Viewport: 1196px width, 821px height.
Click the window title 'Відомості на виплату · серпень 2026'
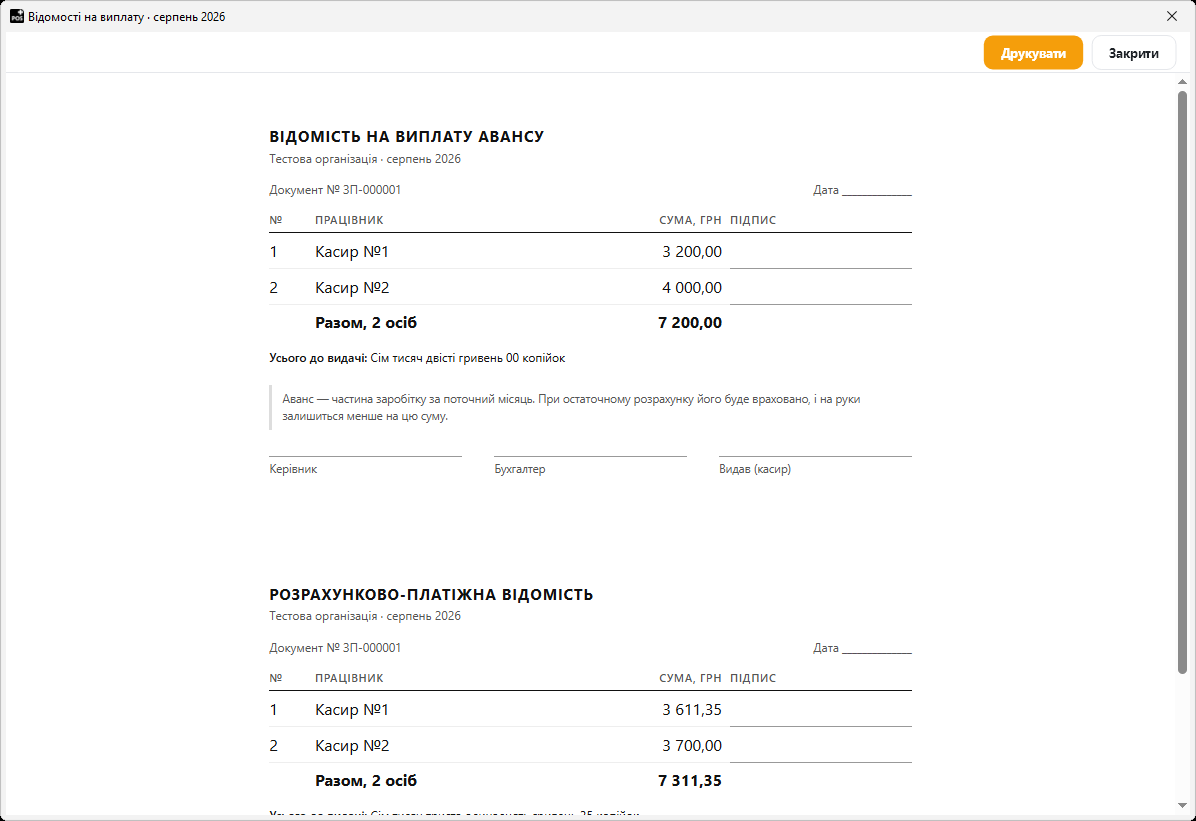[127, 17]
